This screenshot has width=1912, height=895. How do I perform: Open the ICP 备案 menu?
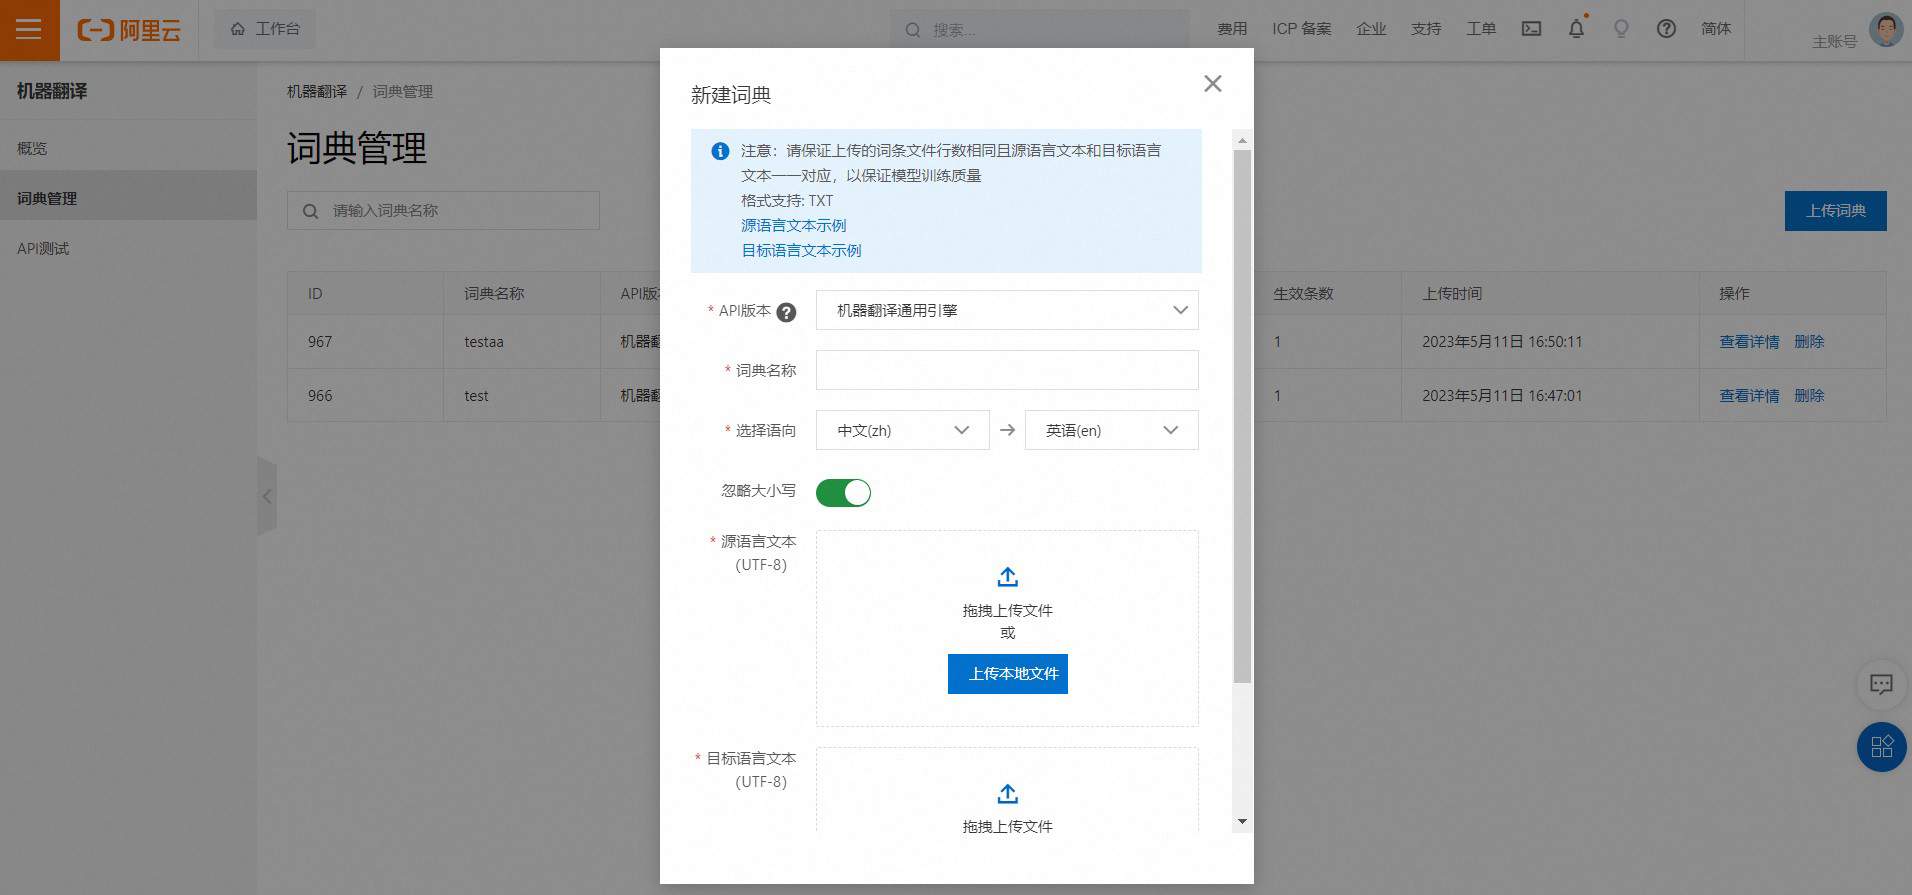click(1302, 29)
